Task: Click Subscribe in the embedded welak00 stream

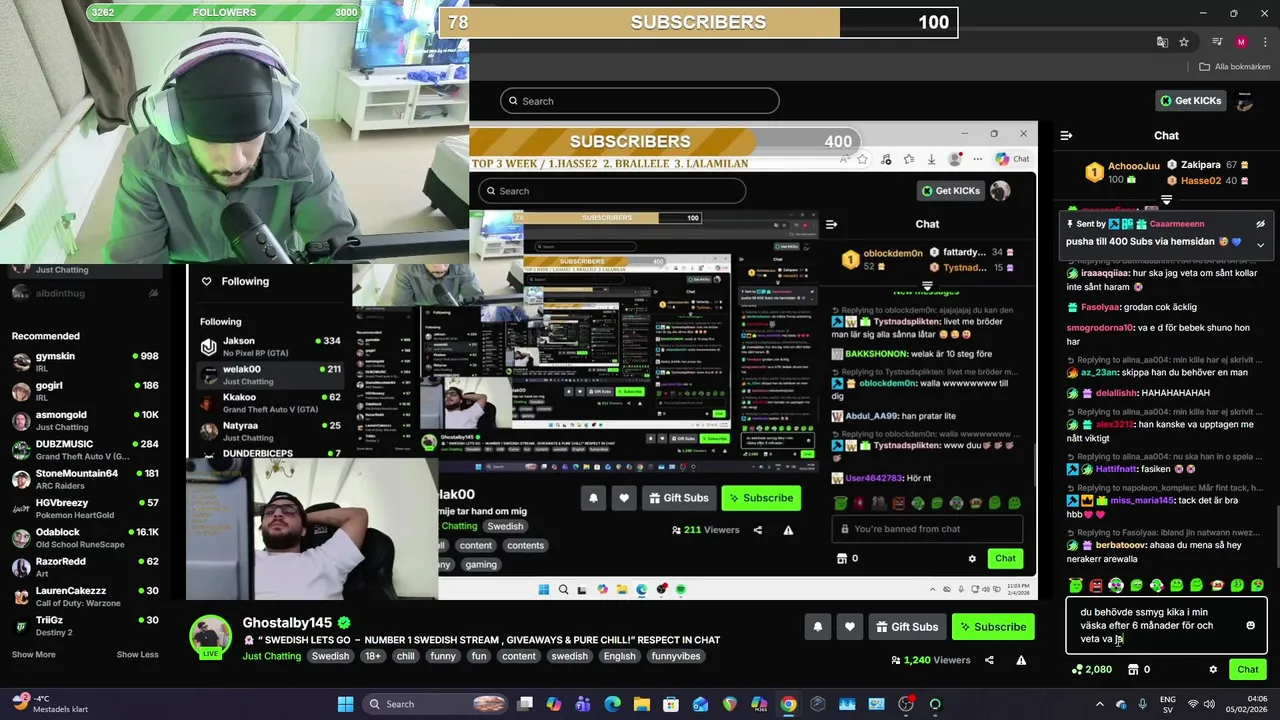Action: pyautogui.click(x=761, y=498)
